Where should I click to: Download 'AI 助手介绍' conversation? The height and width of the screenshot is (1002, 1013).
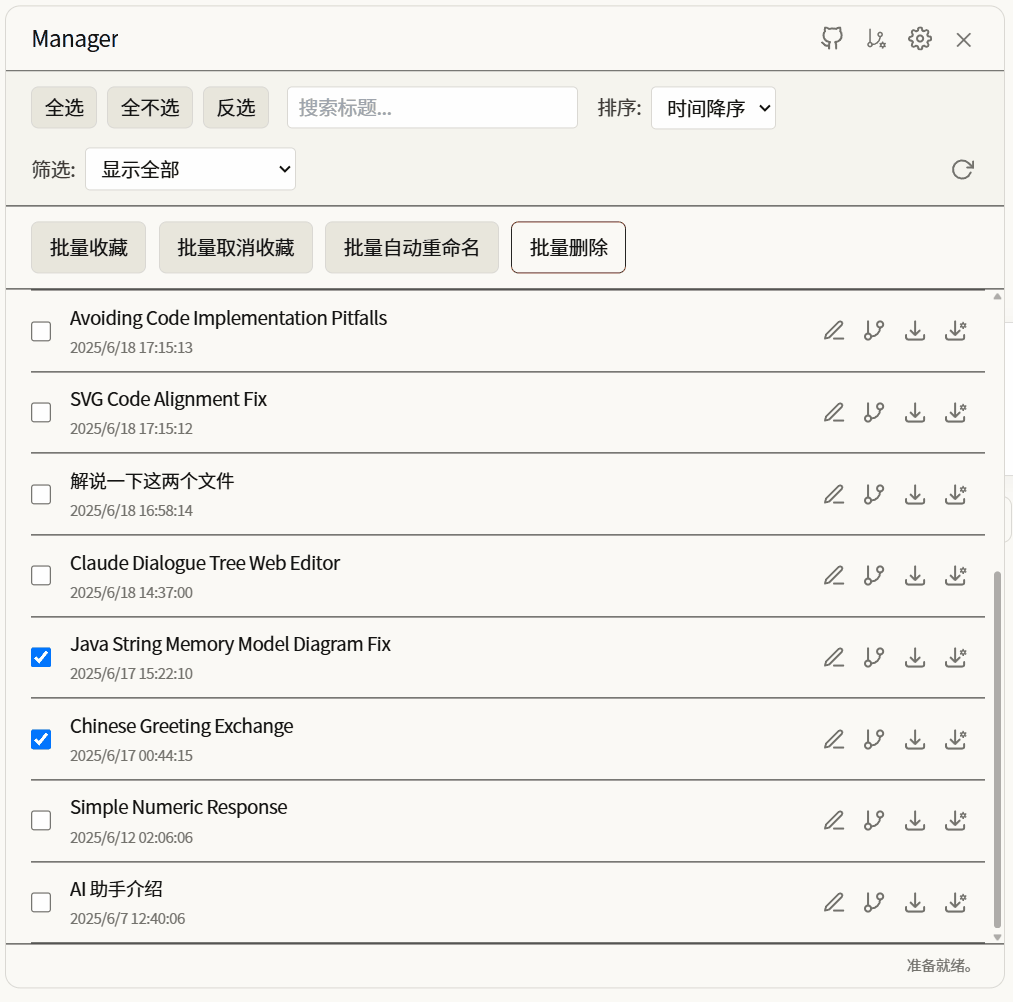[x=915, y=902]
